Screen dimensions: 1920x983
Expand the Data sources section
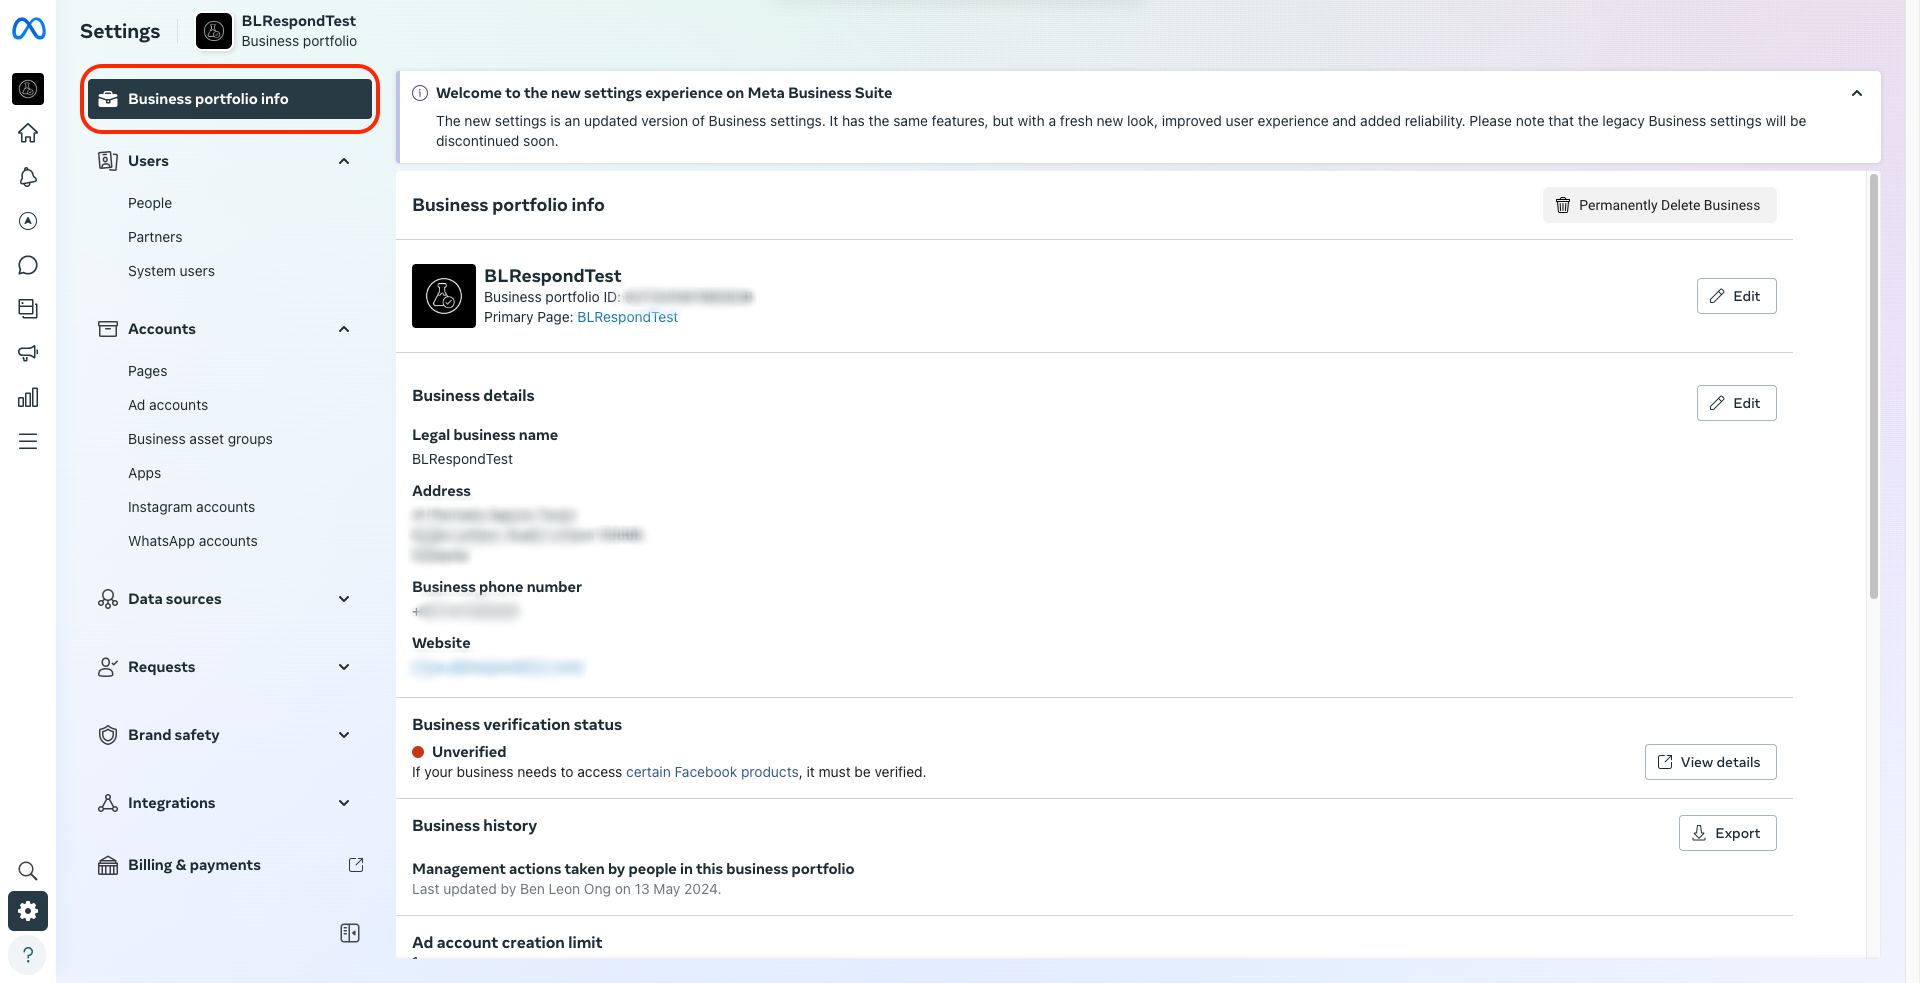click(x=344, y=599)
